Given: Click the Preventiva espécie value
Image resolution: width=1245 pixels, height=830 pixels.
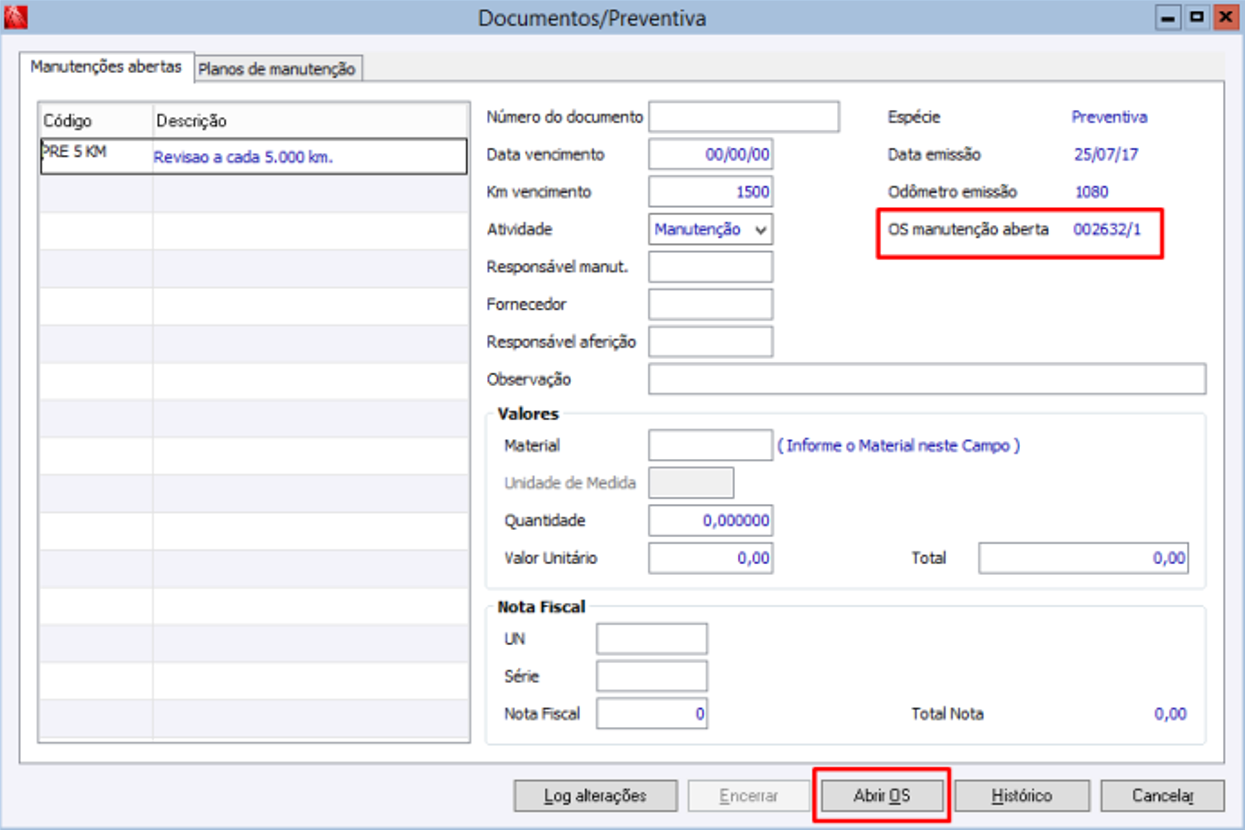Looking at the screenshot, I should click(x=1110, y=117).
